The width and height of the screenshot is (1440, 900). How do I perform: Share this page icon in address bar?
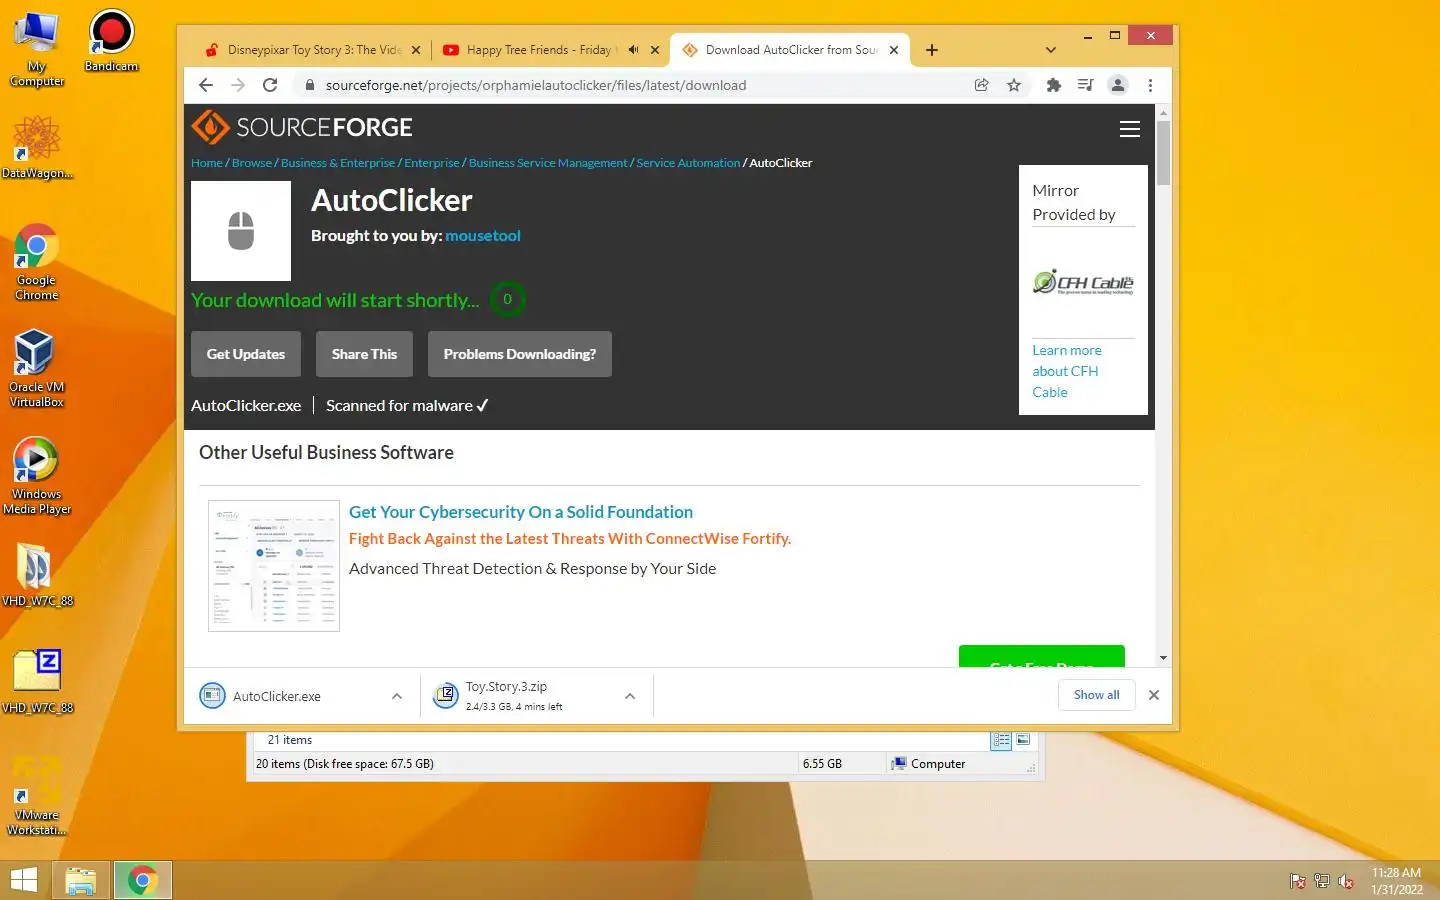(982, 85)
